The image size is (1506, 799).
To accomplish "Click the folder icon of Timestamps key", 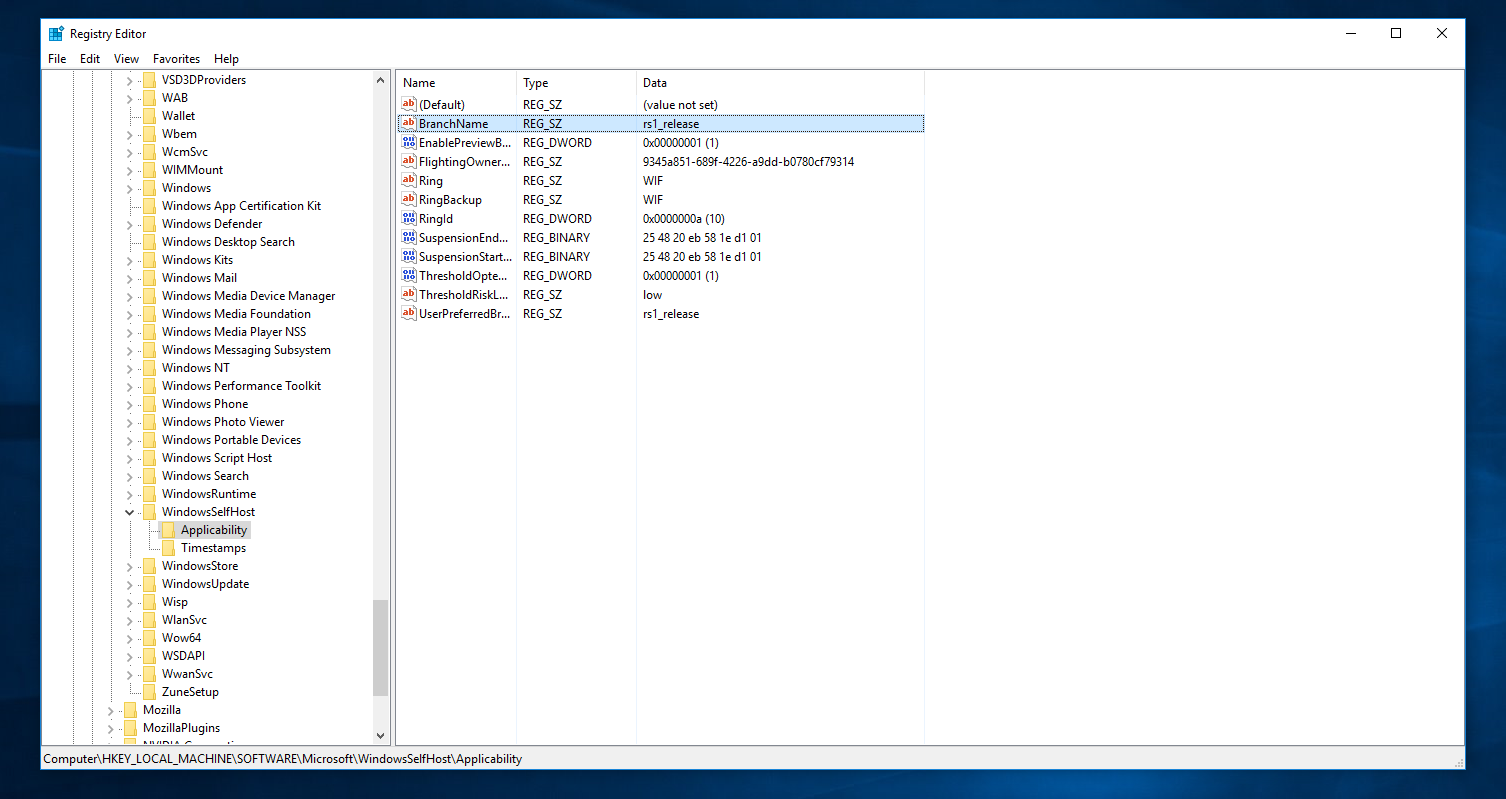I will (x=168, y=548).
